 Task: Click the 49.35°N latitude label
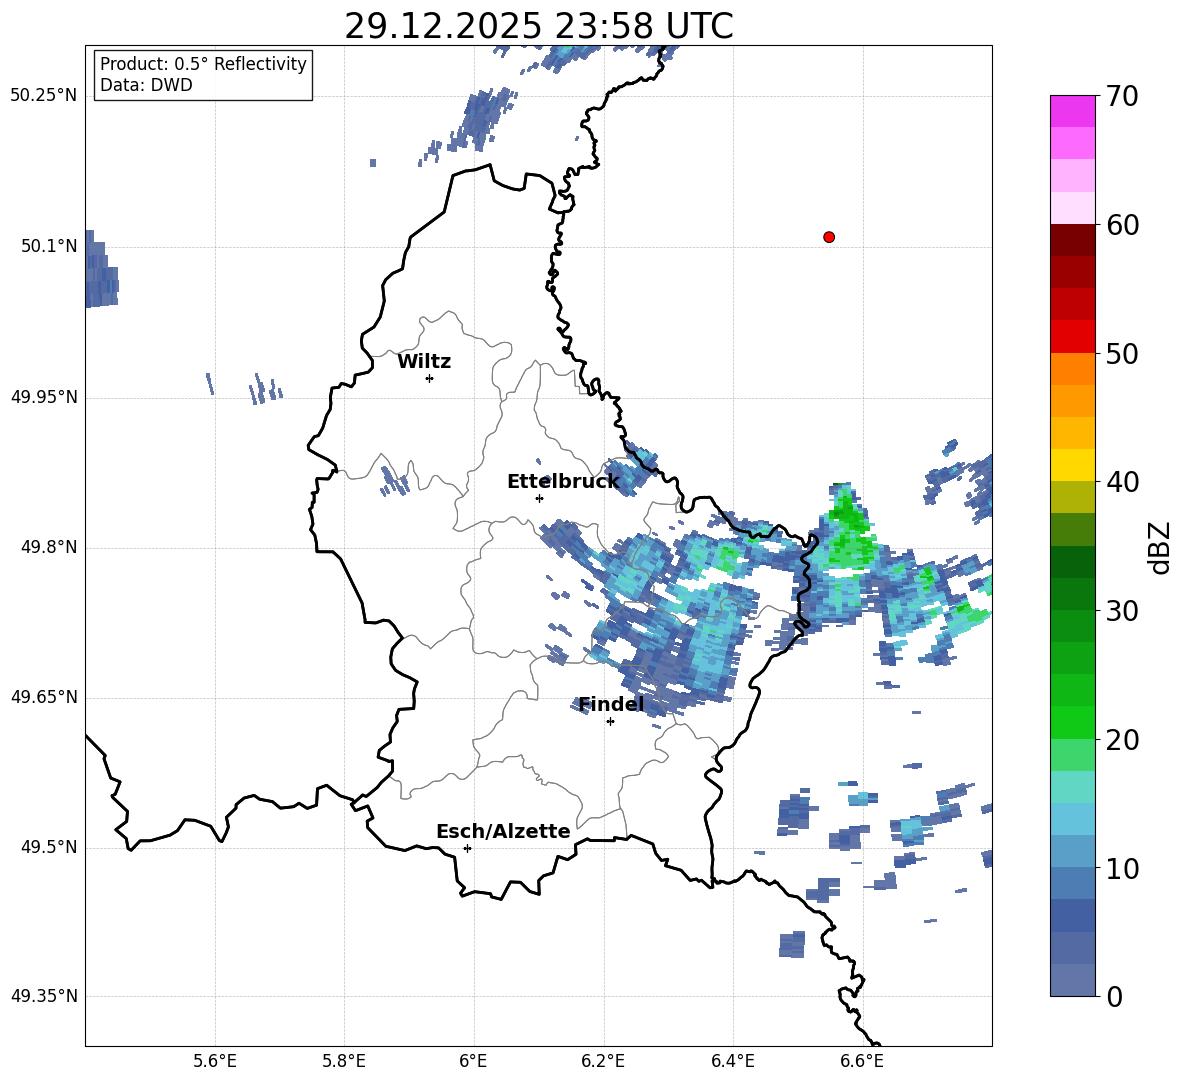tap(44, 996)
